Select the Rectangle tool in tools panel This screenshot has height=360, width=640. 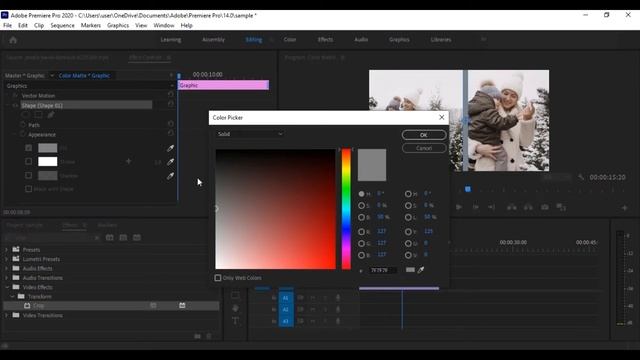click(x=236, y=295)
